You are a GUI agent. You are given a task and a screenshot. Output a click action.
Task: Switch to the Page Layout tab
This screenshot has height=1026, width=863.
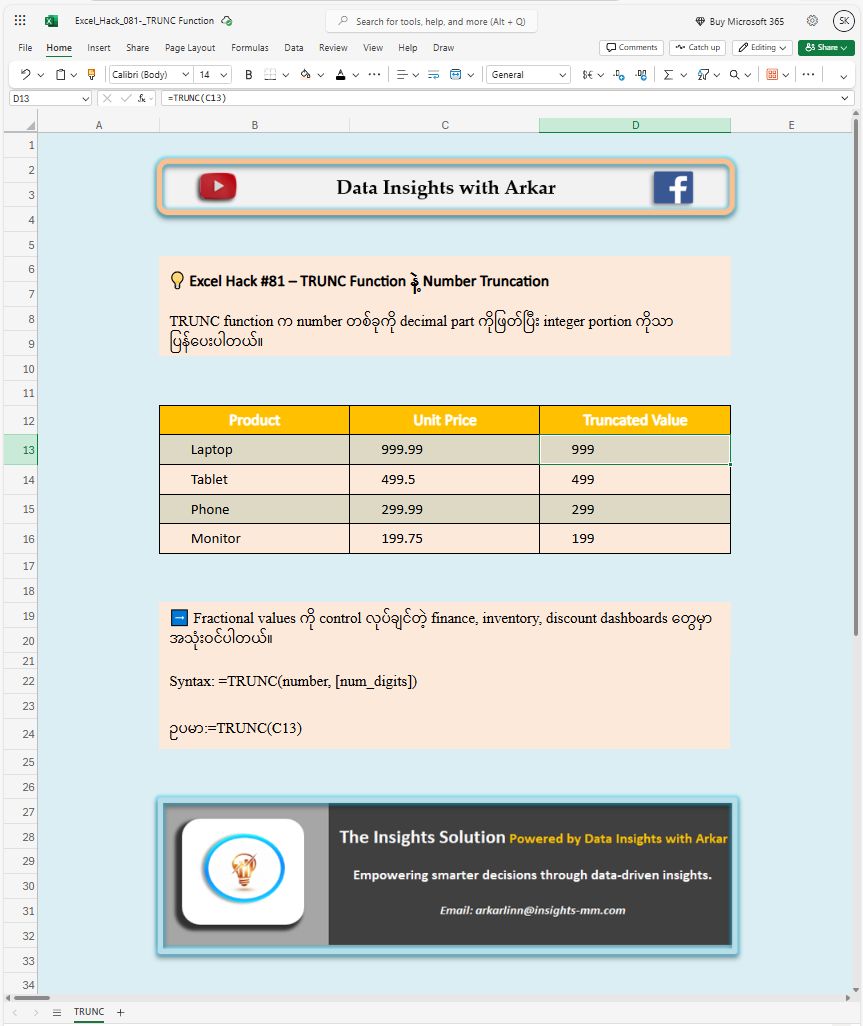click(190, 47)
